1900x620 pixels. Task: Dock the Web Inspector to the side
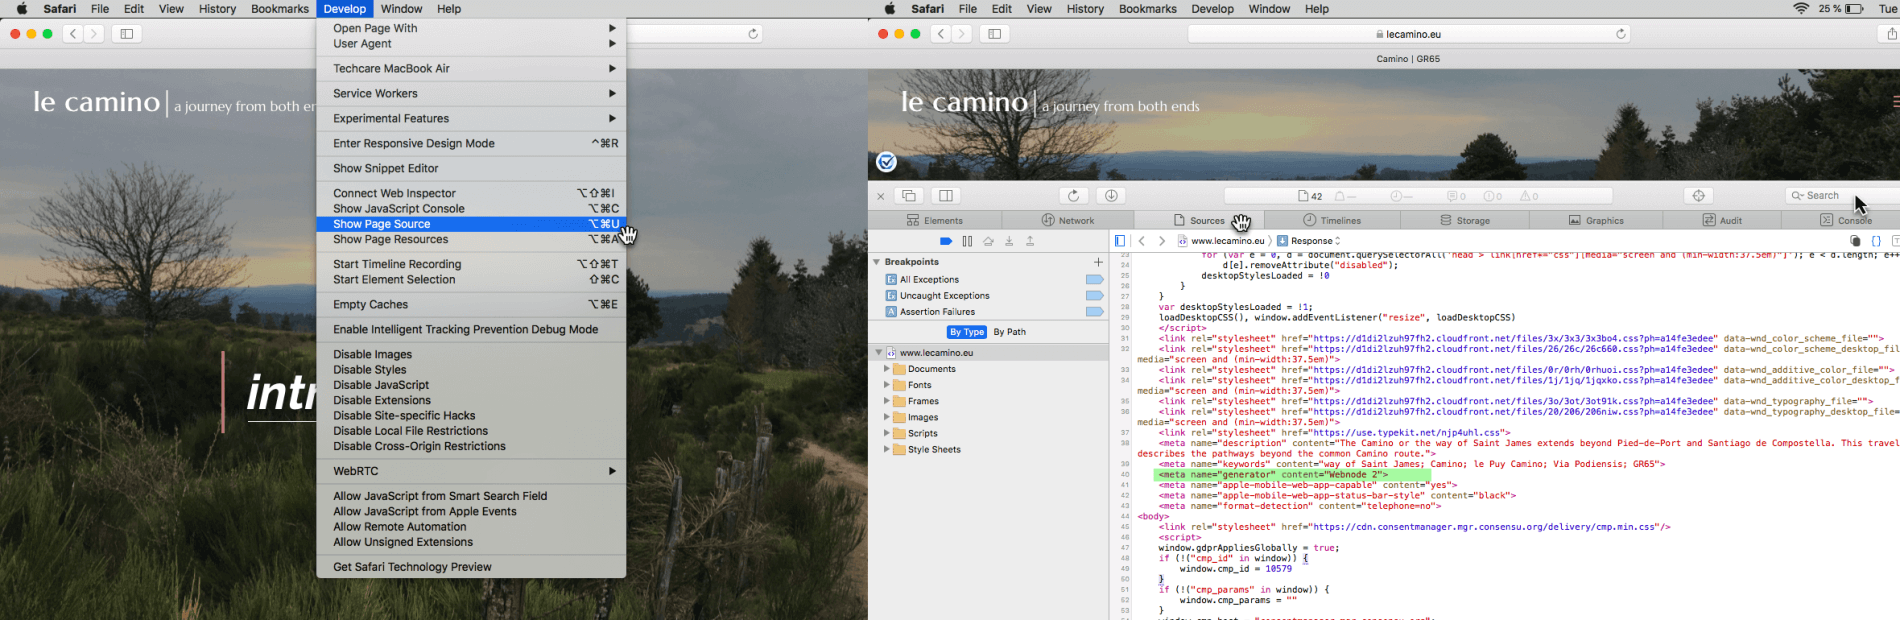pos(946,196)
